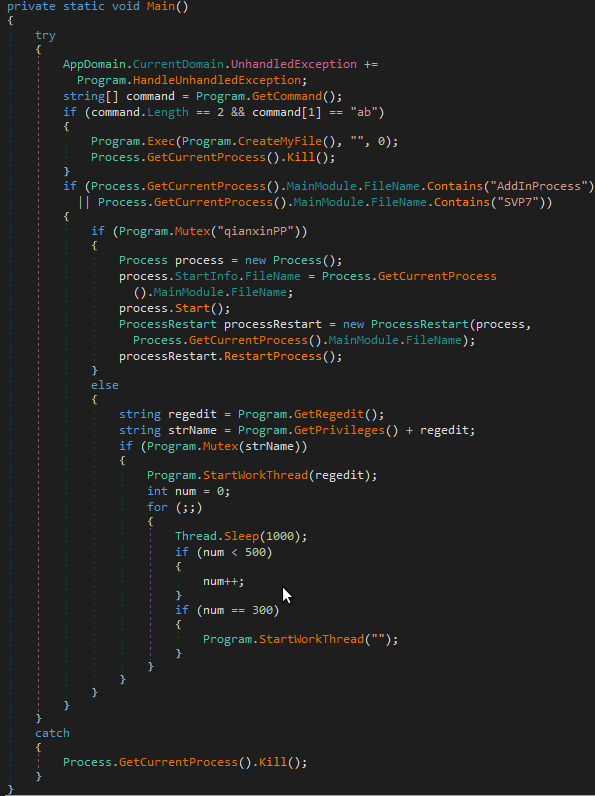Viewport: 595px width, 796px height.
Task: Click the "AddInProcess" string
Action: [x=538, y=186]
